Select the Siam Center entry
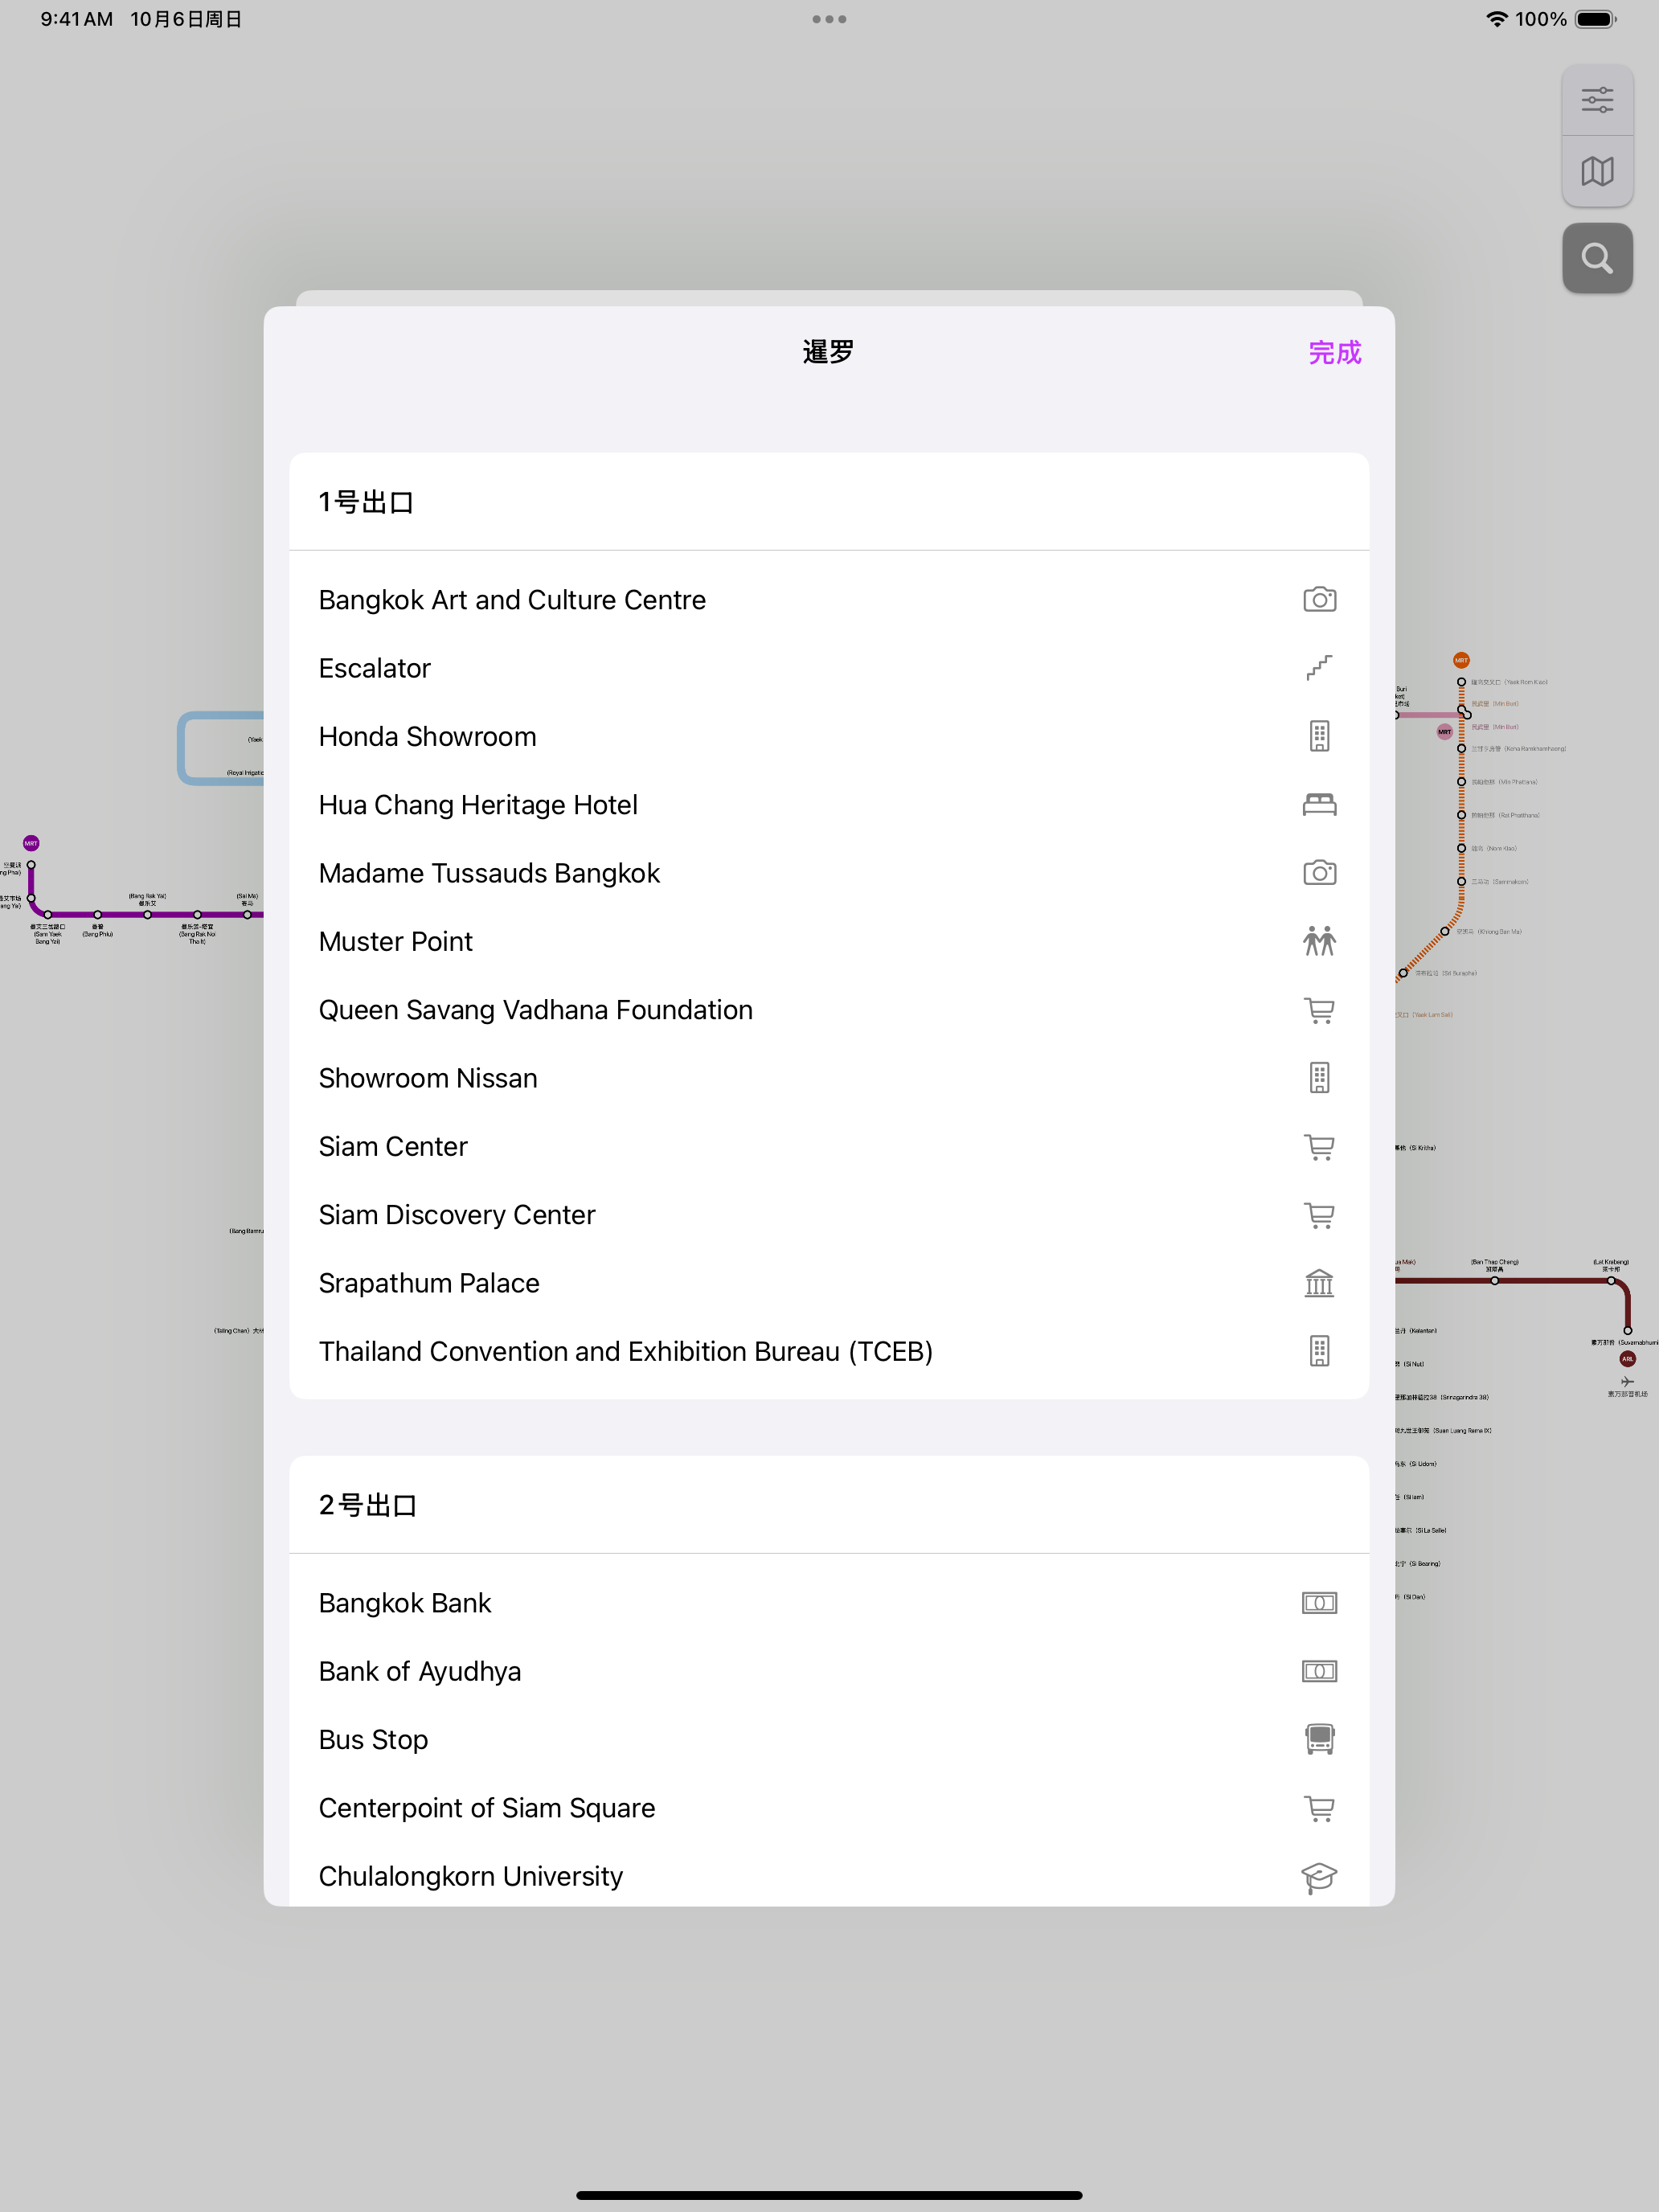1659x2212 pixels. [829, 1146]
